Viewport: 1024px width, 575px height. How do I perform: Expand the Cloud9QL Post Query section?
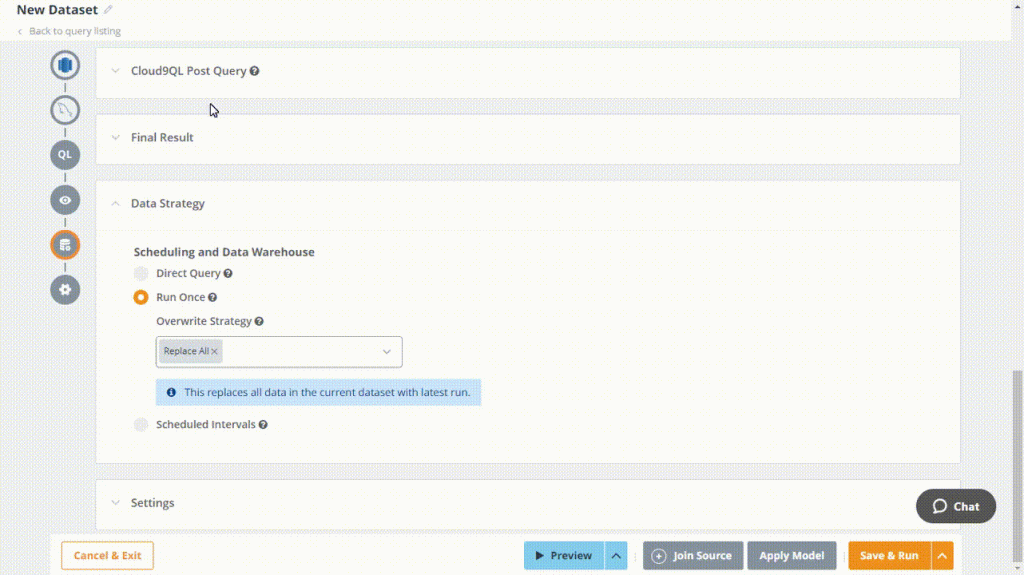[116, 71]
